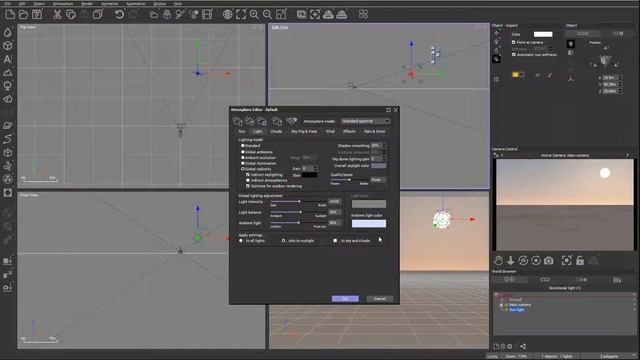Select the water drop tool in left sidebar

click(8, 33)
